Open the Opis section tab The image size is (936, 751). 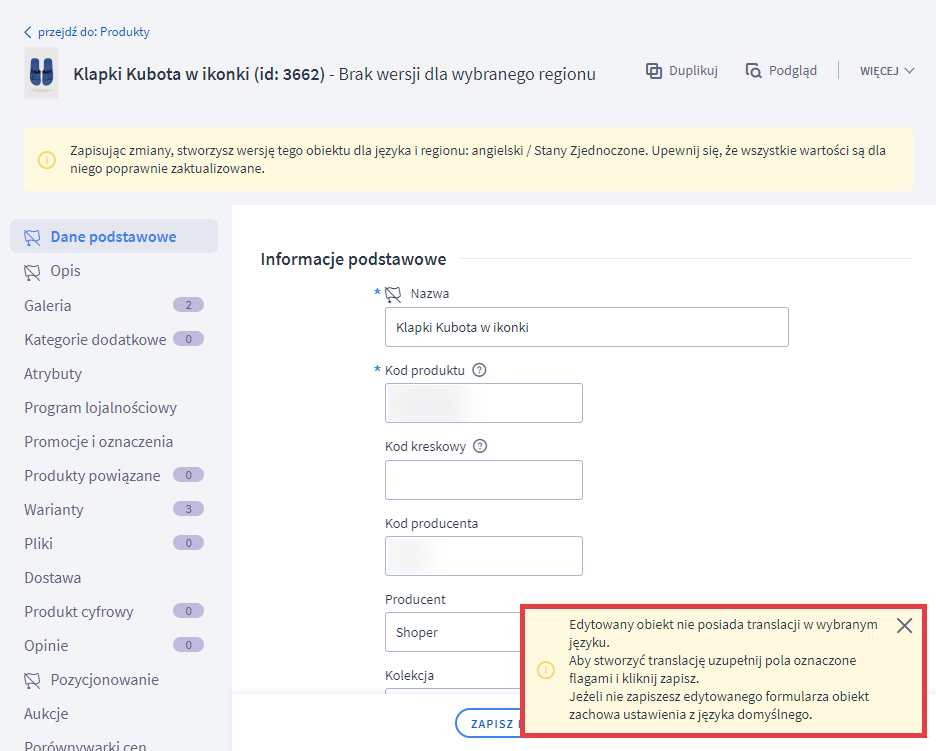(65, 271)
